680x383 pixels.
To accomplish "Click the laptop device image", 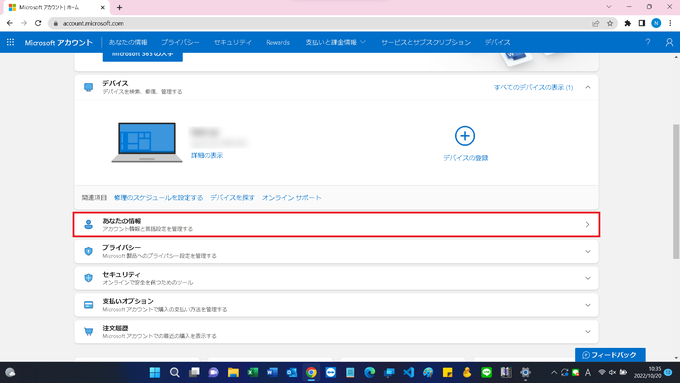I will [x=147, y=142].
